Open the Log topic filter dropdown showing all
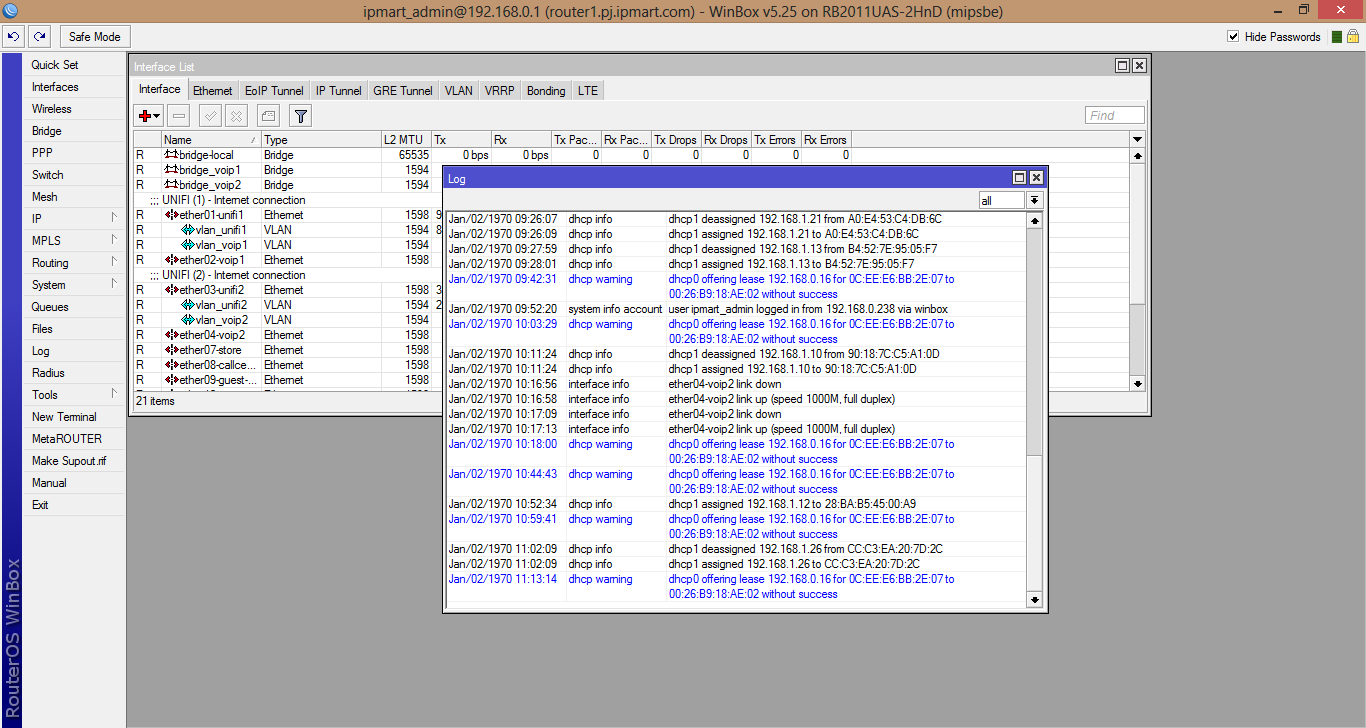 (x=1034, y=201)
